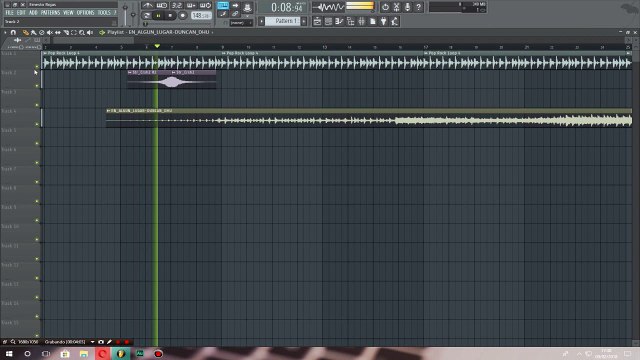Open the playlist view icon
Viewport: 640px width, 360px height.
317,21
